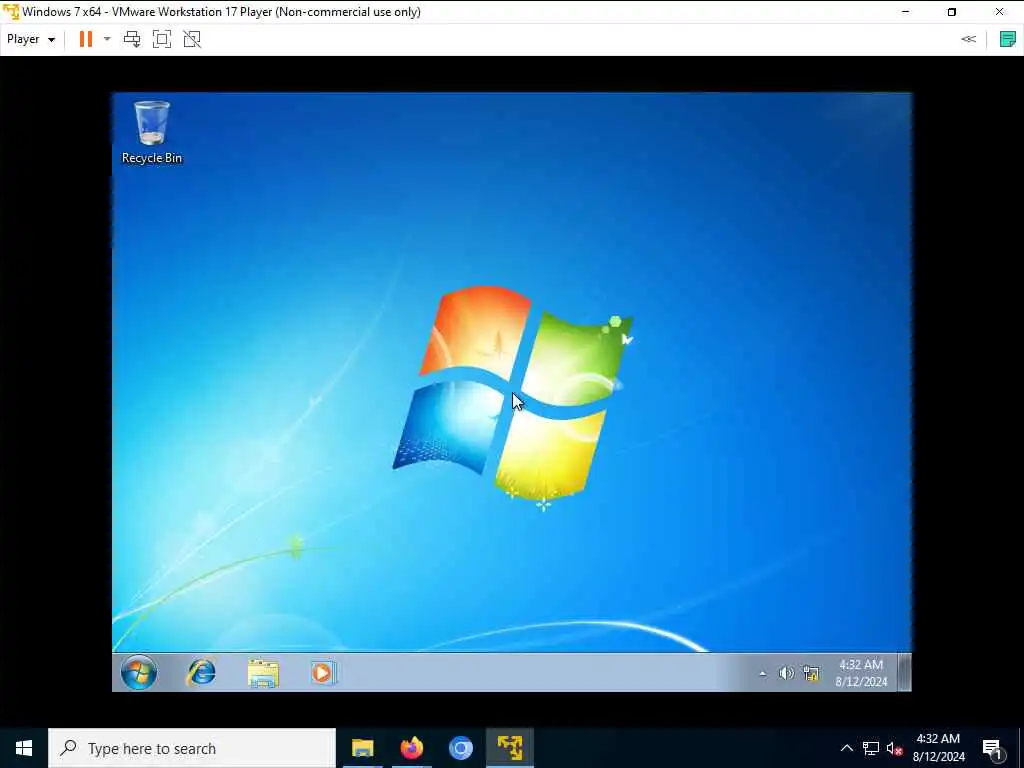Screen dimensions: 1024x768
Task: Open Windows Explorer from Windows 7 taskbar
Action: 263,673
